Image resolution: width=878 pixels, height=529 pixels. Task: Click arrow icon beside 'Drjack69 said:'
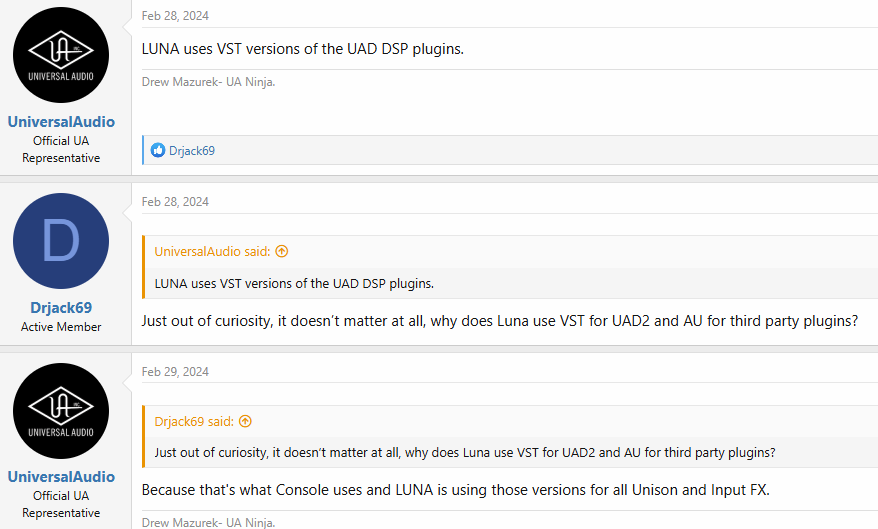pyautogui.click(x=245, y=422)
